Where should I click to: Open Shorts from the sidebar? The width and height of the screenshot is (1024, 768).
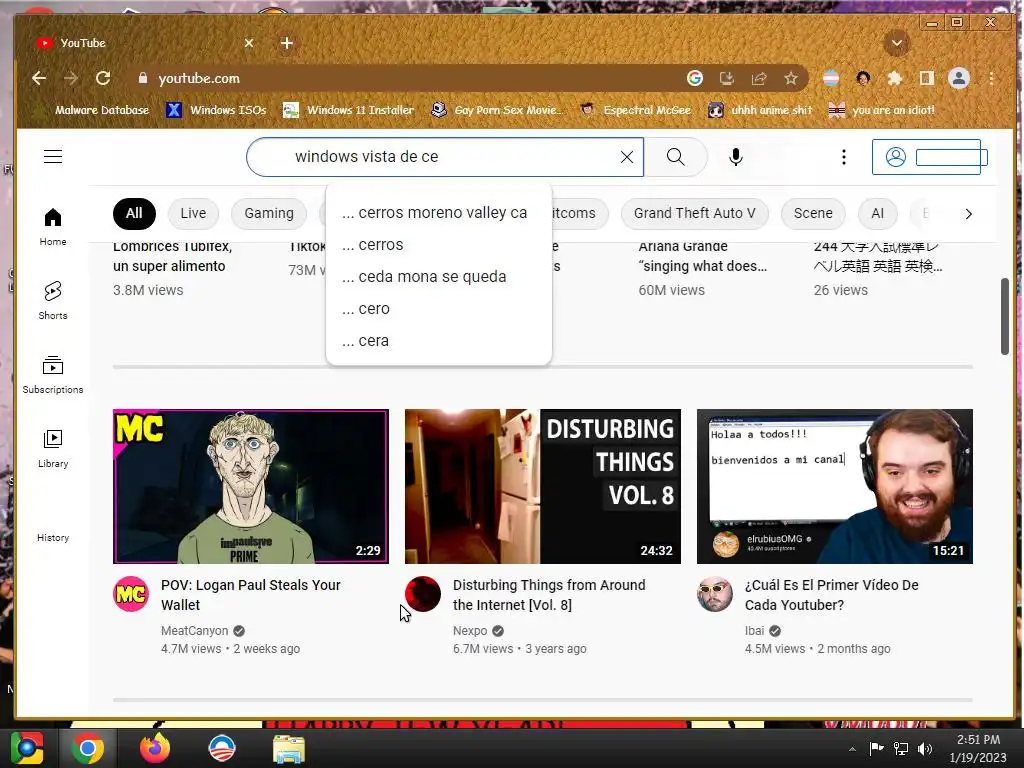(x=53, y=300)
